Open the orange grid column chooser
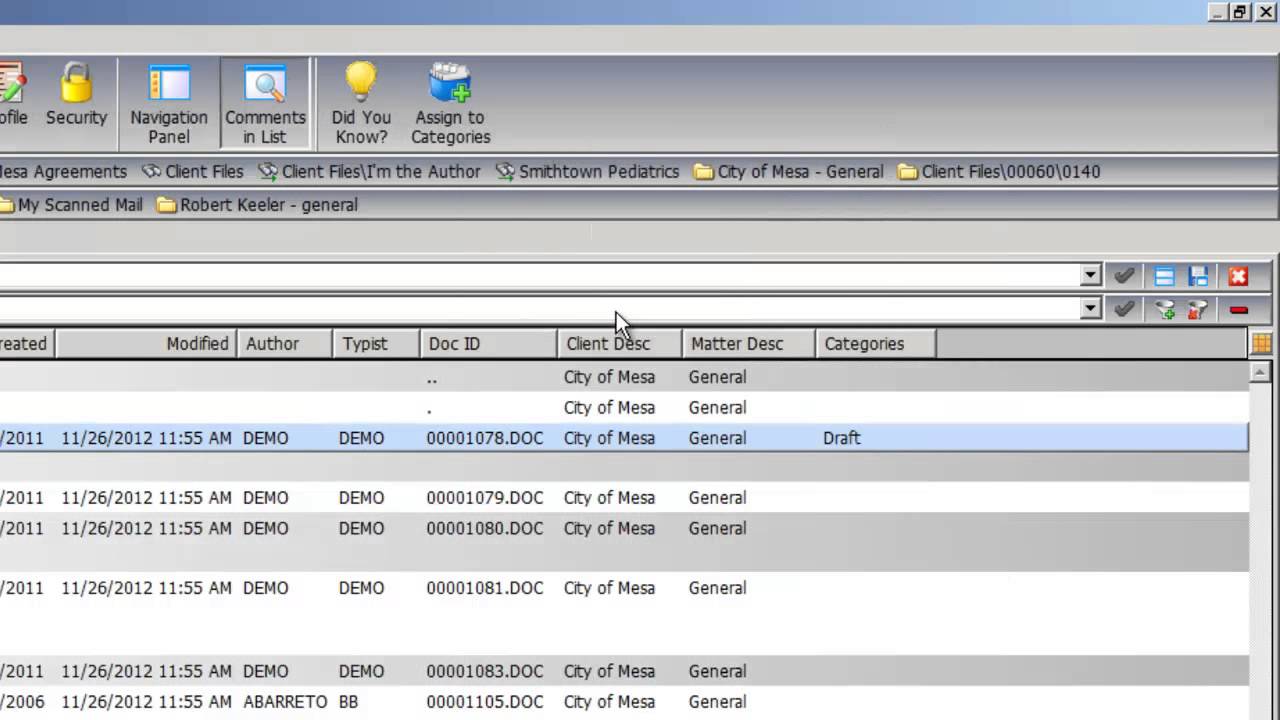The height and width of the screenshot is (720, 1280). [1261, 344]
